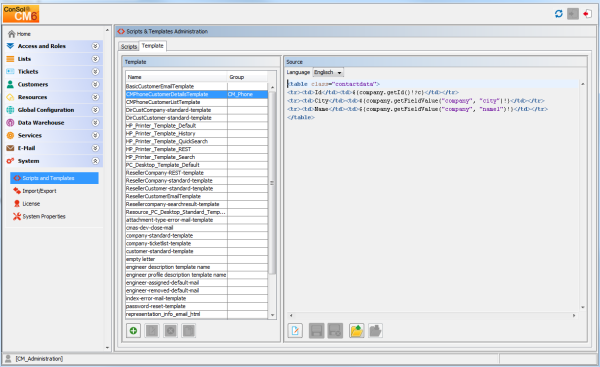Add a new template with green plus
The width and height of the screenshot is (600, 367).
133,331
